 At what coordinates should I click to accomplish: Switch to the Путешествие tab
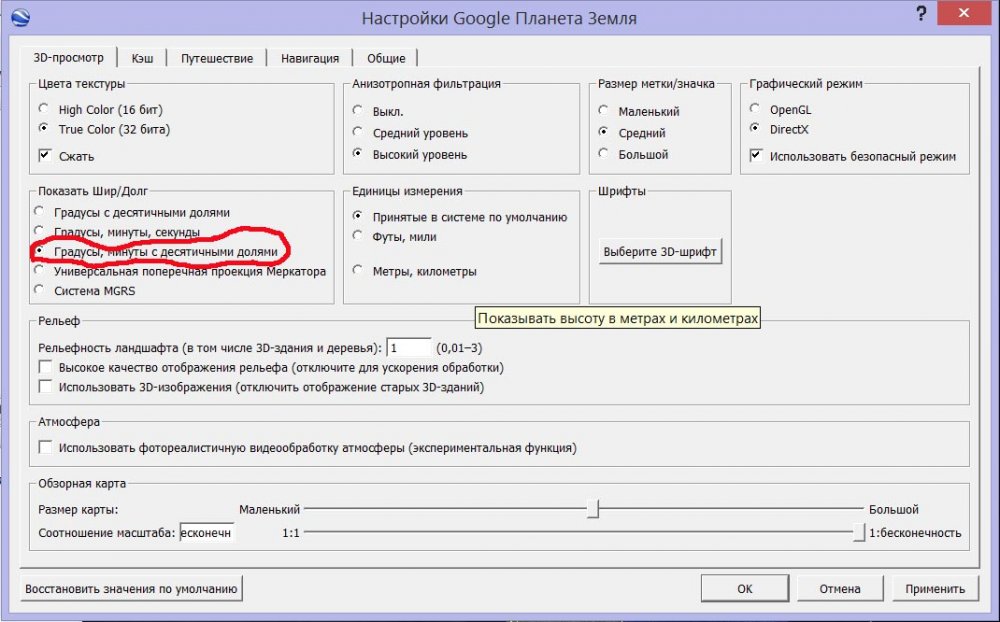coord(217,58)
